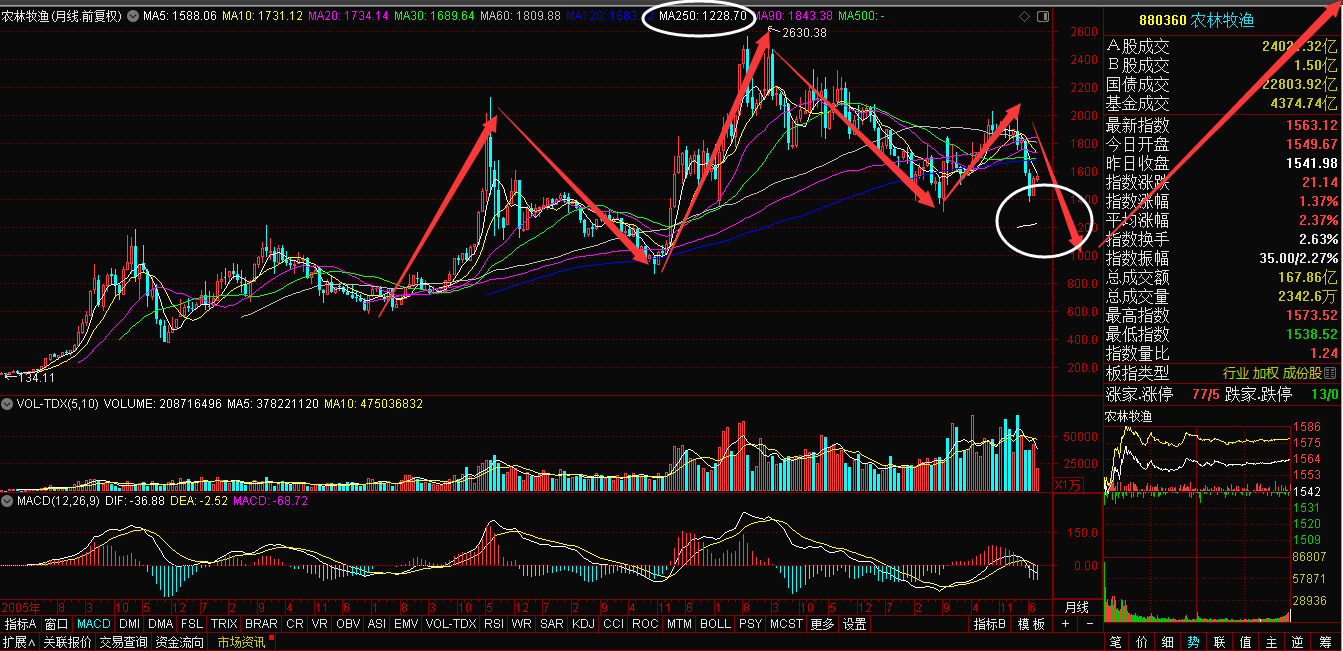
Task: Select the CR indicator button
Action: tap(294, 624)
